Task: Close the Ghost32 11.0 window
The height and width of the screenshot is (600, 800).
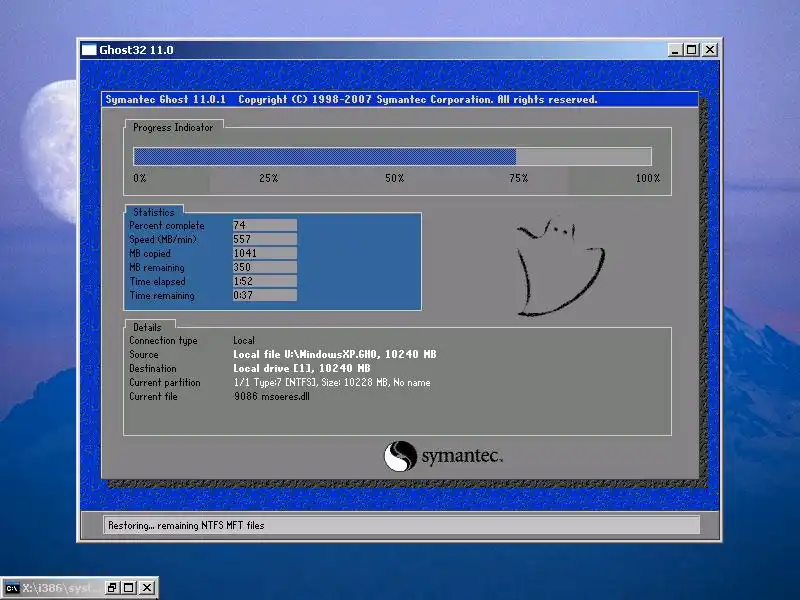Action: point(710,50)
